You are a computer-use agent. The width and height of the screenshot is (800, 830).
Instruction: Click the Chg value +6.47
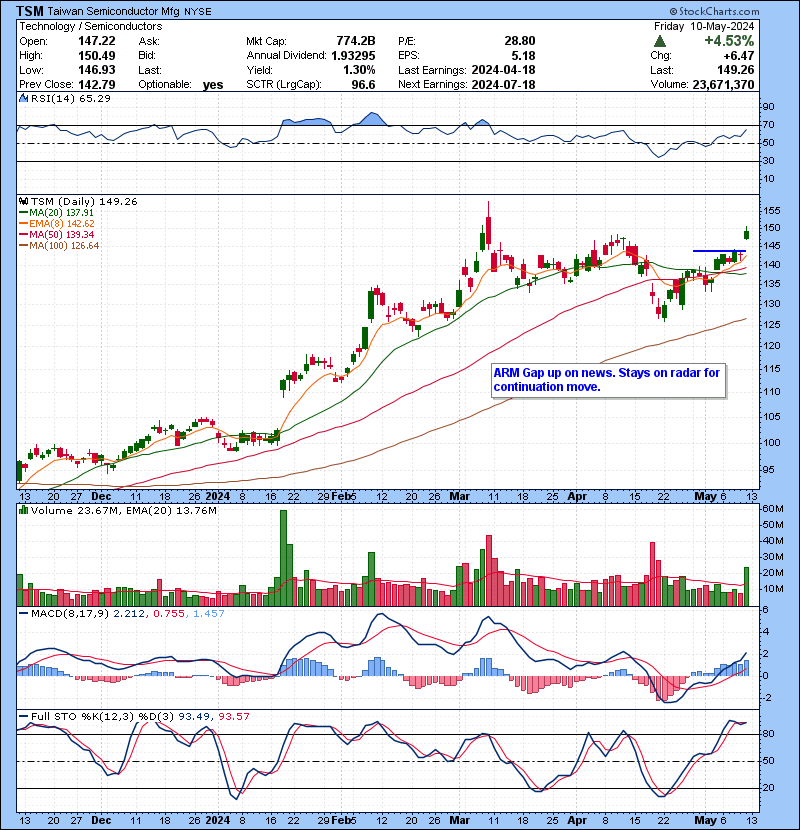[x=739, y=56]
